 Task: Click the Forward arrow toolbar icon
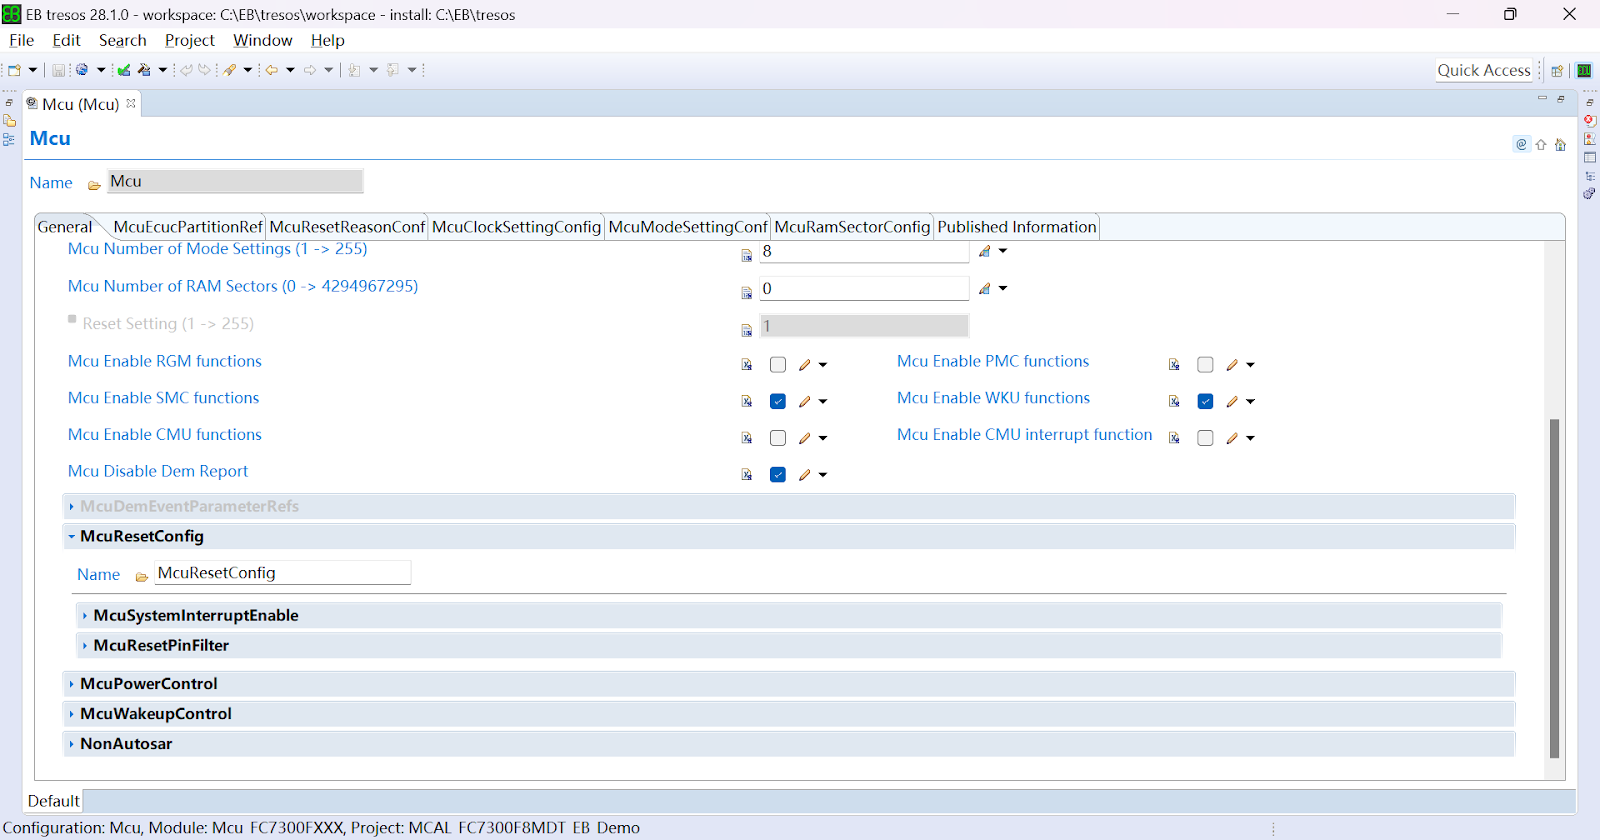click(x=310, y=70)
